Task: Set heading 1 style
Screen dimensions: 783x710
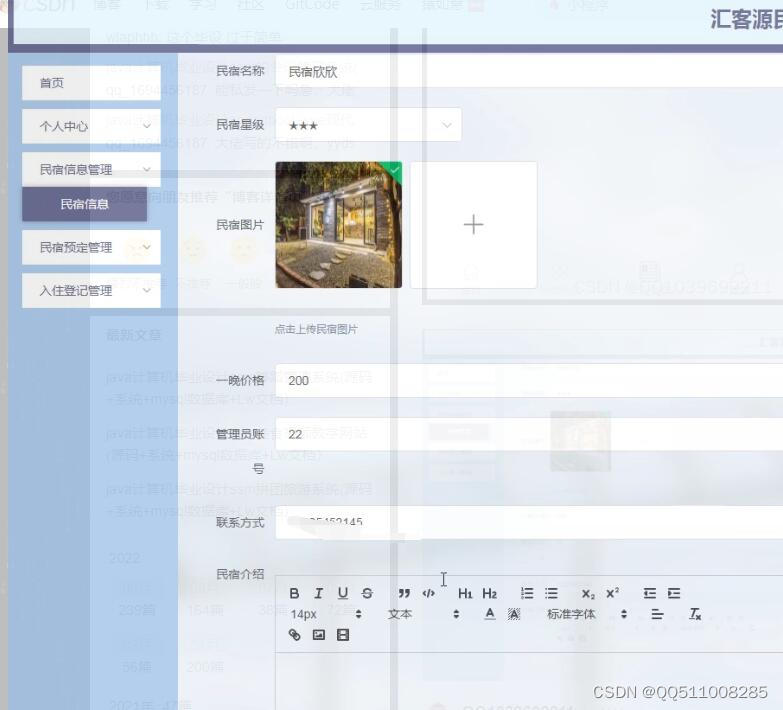Action: (465, 593)
